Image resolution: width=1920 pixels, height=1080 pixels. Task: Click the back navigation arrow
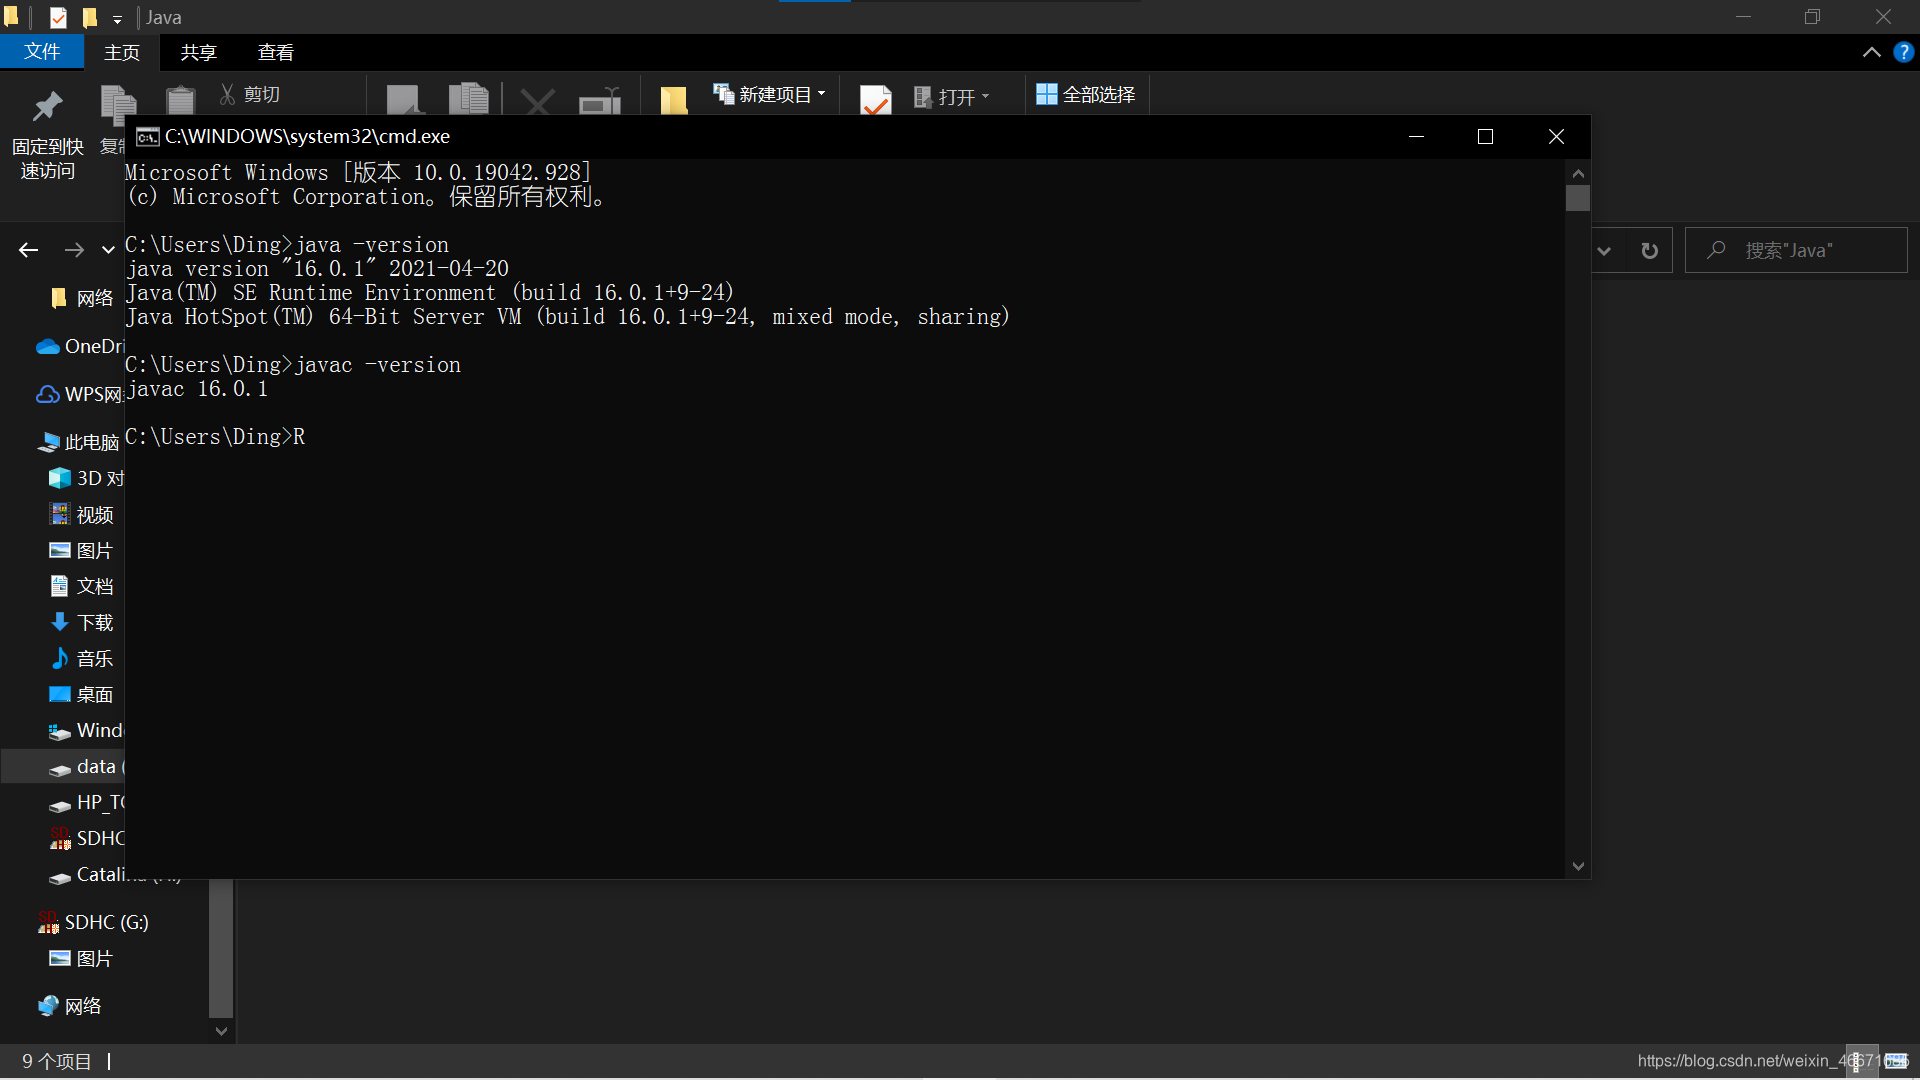tap(29, 250)
